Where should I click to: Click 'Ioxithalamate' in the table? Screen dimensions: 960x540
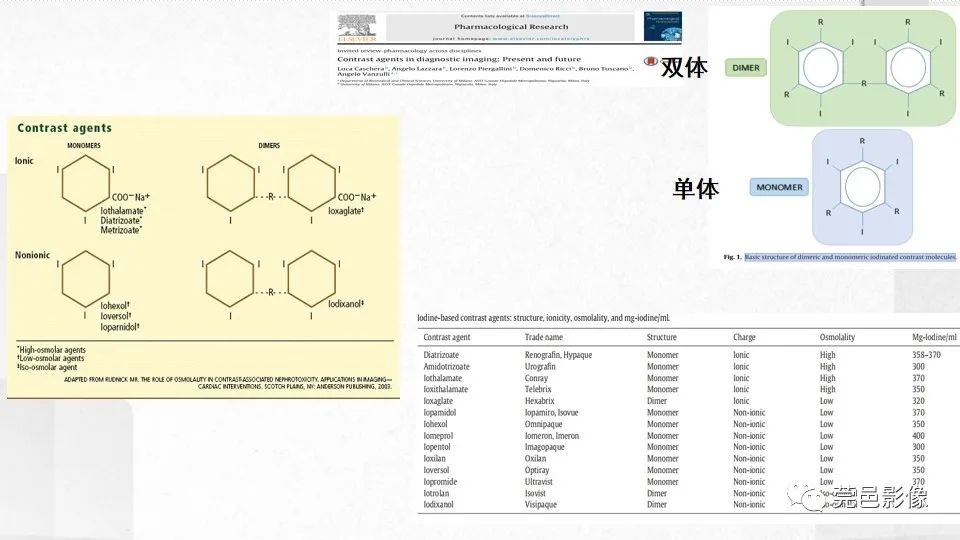click(x=446, y=389)
